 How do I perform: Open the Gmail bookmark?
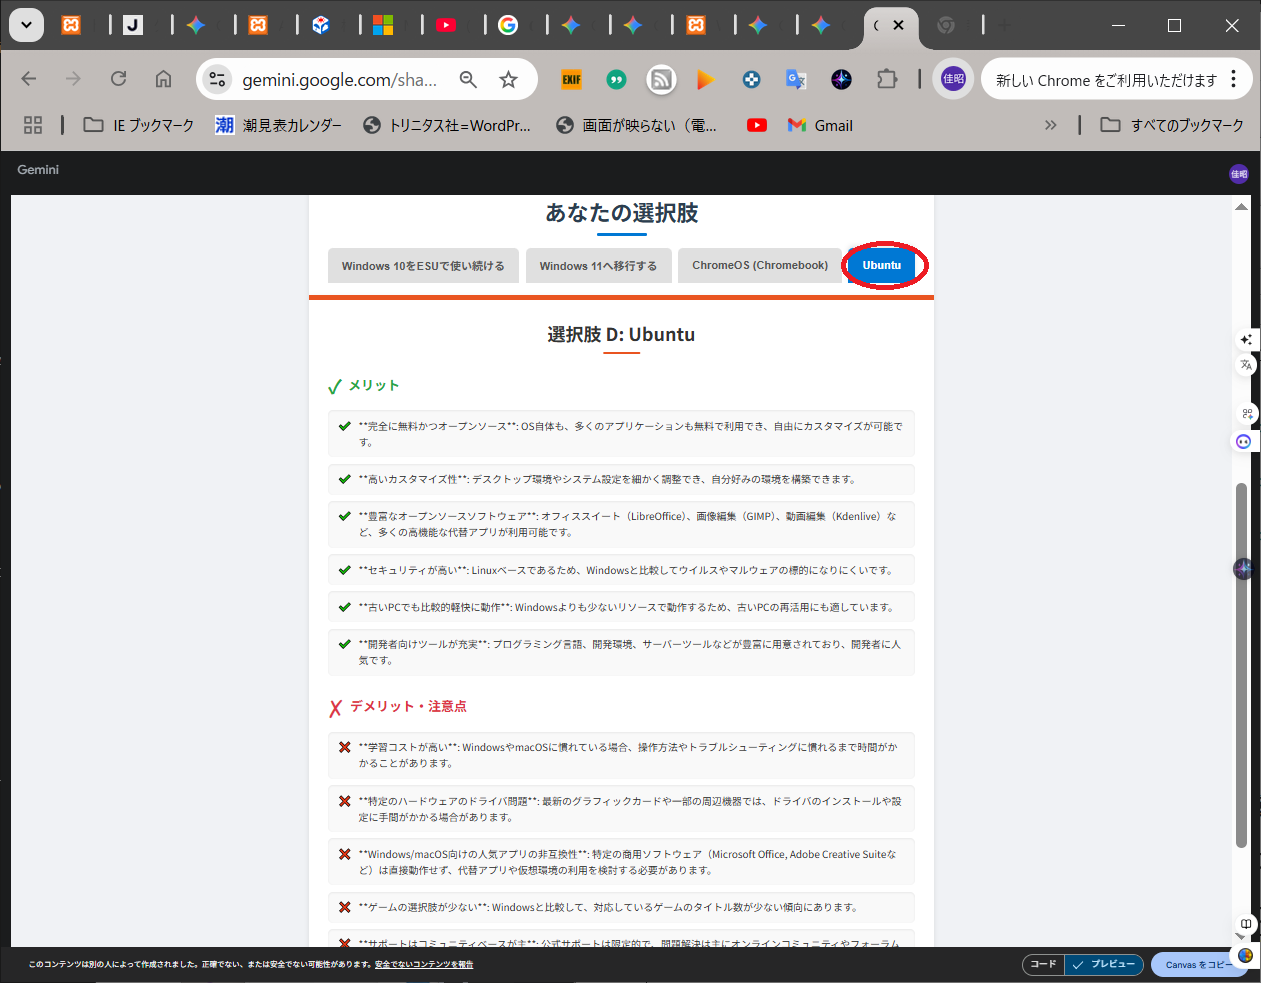click(x=820, y=125)
